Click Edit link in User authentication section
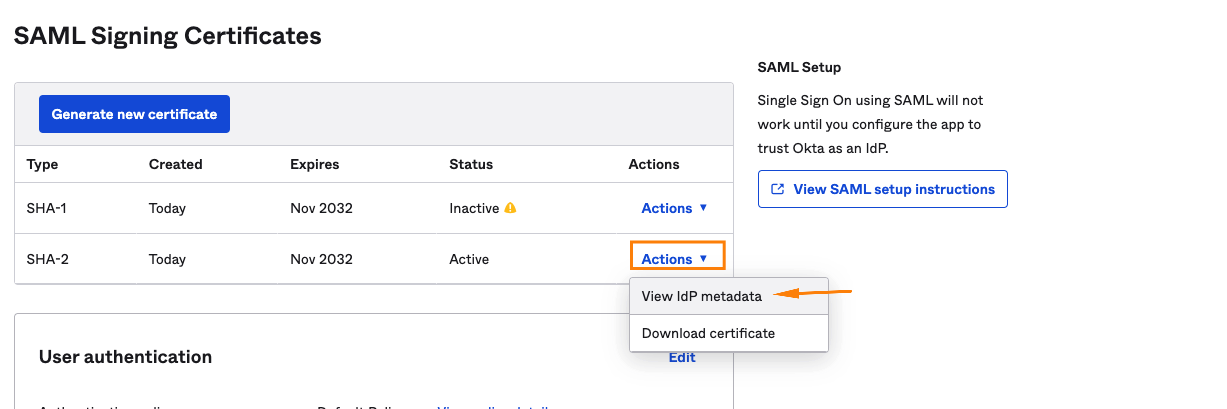This screenshot has width=1227, height=409. pos(682,357)
